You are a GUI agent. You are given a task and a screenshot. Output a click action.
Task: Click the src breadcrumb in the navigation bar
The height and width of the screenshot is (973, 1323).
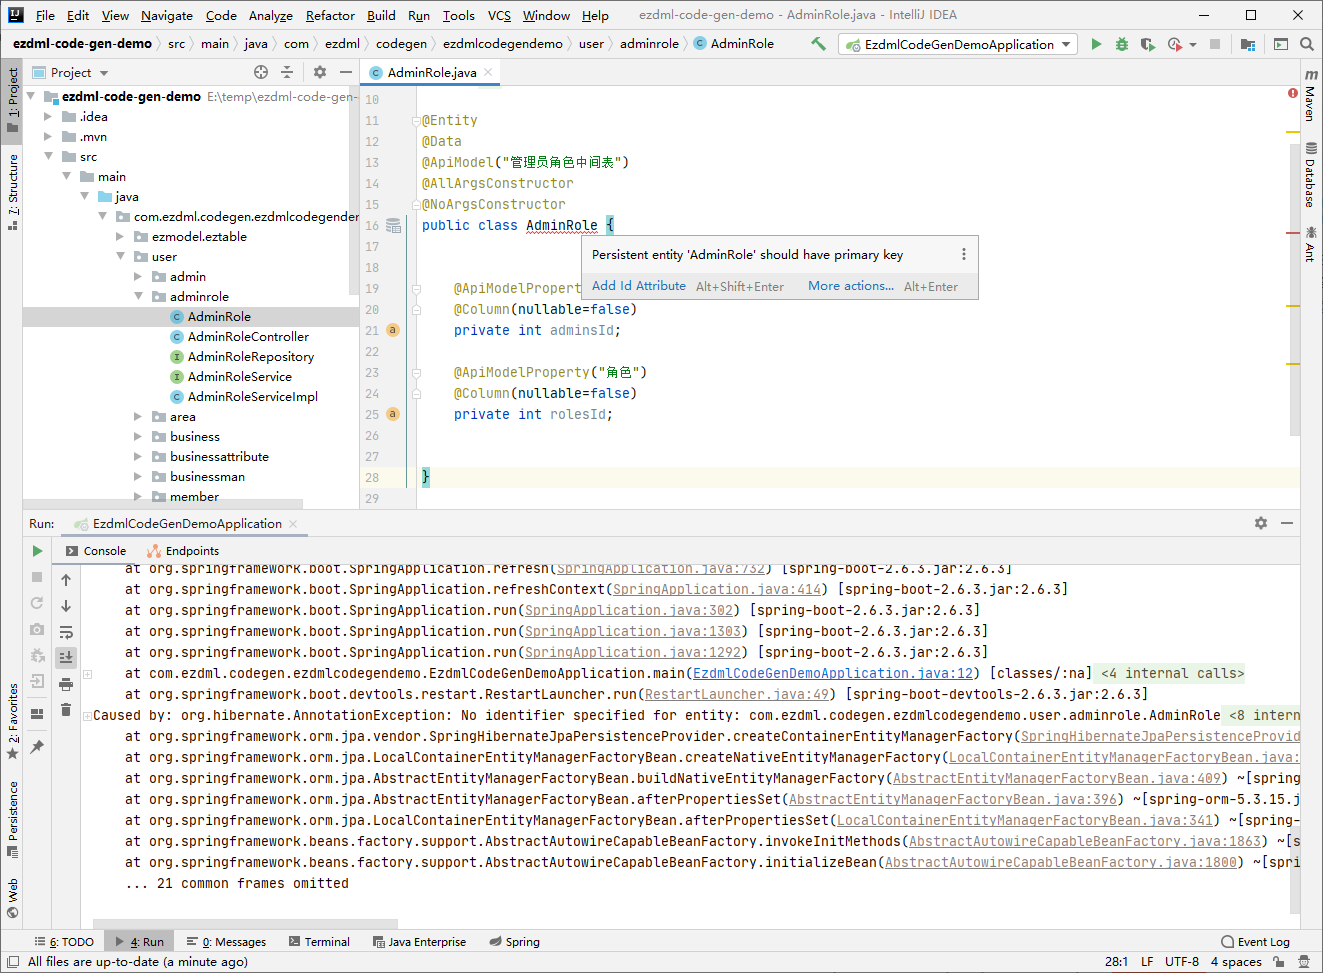[176, 44]
